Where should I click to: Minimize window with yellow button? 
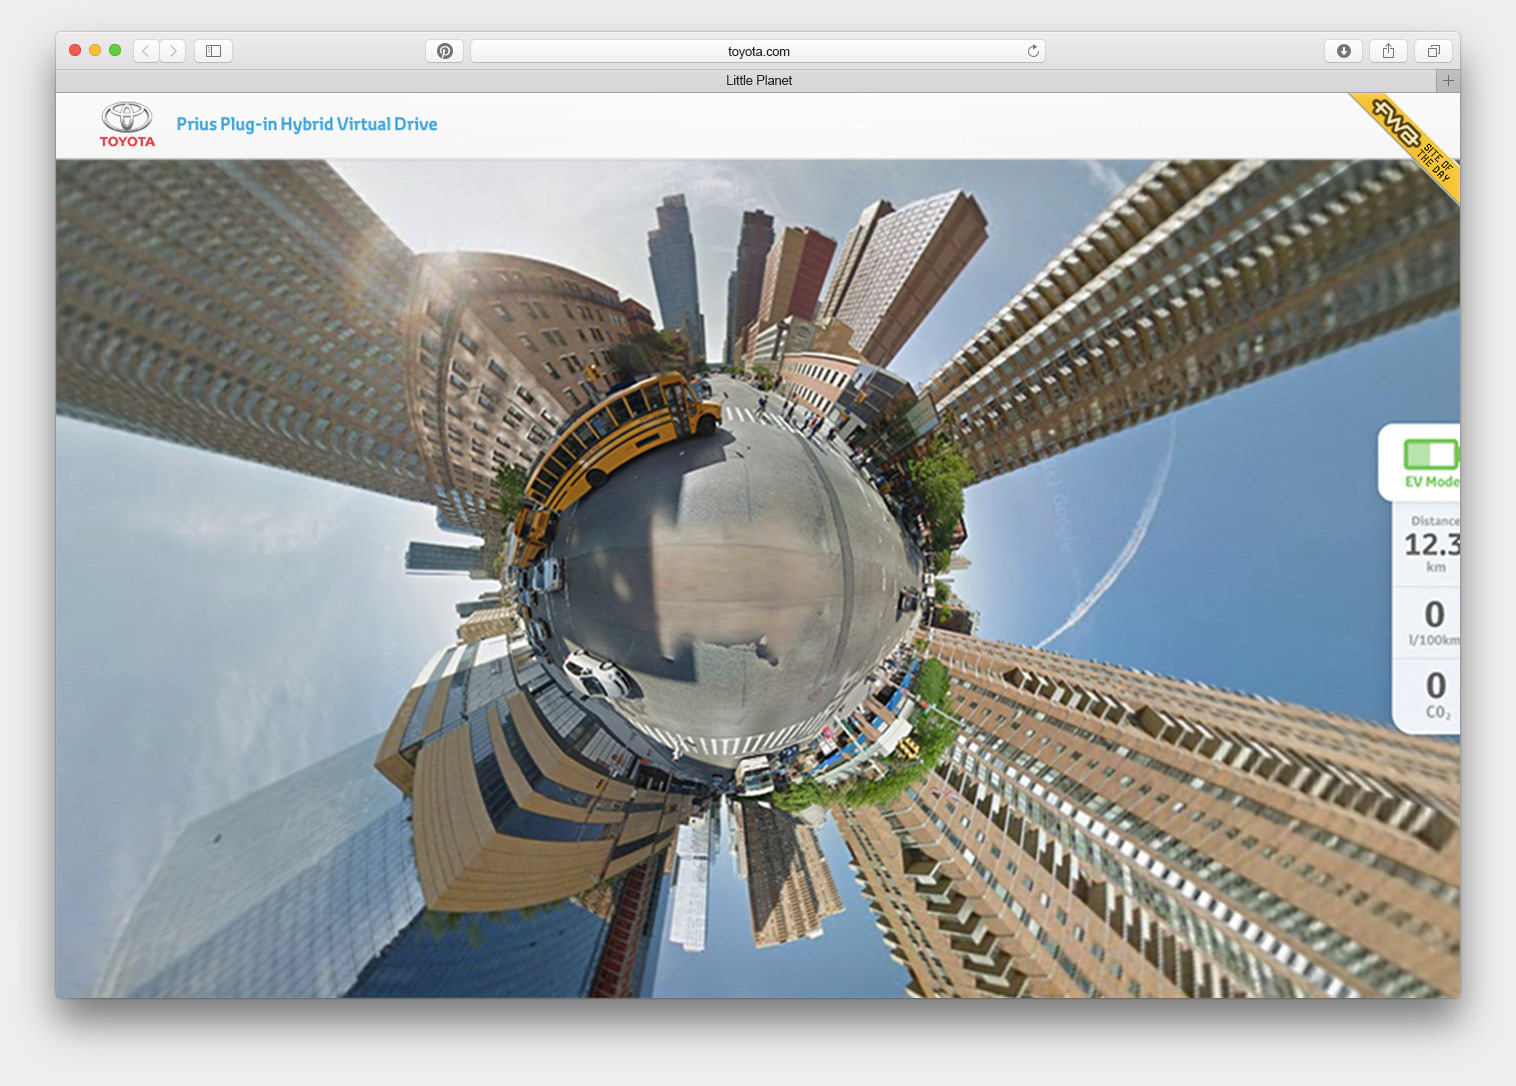click(95, 50)
